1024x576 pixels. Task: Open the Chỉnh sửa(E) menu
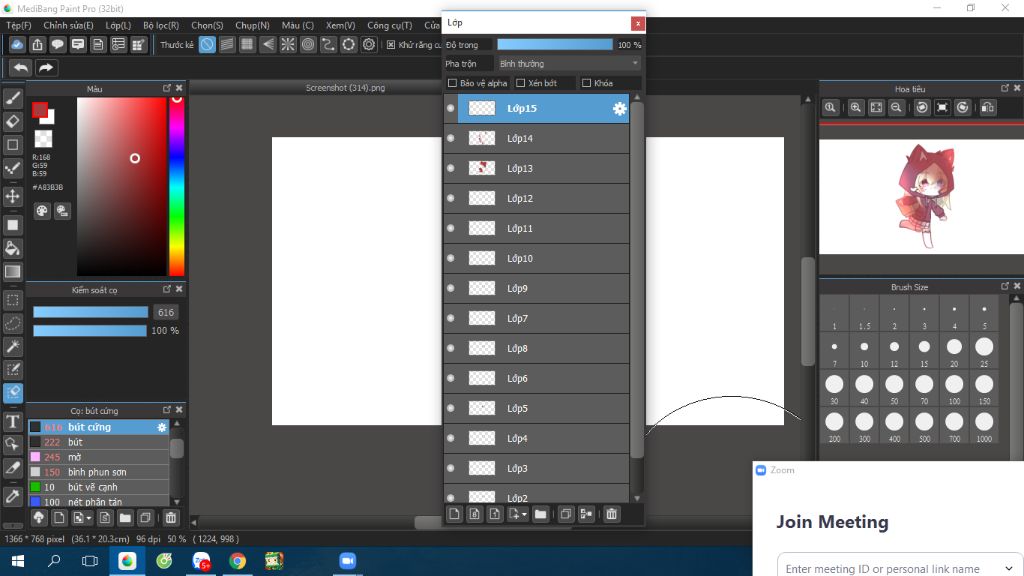pyautogui.click(x=68, y=25)
